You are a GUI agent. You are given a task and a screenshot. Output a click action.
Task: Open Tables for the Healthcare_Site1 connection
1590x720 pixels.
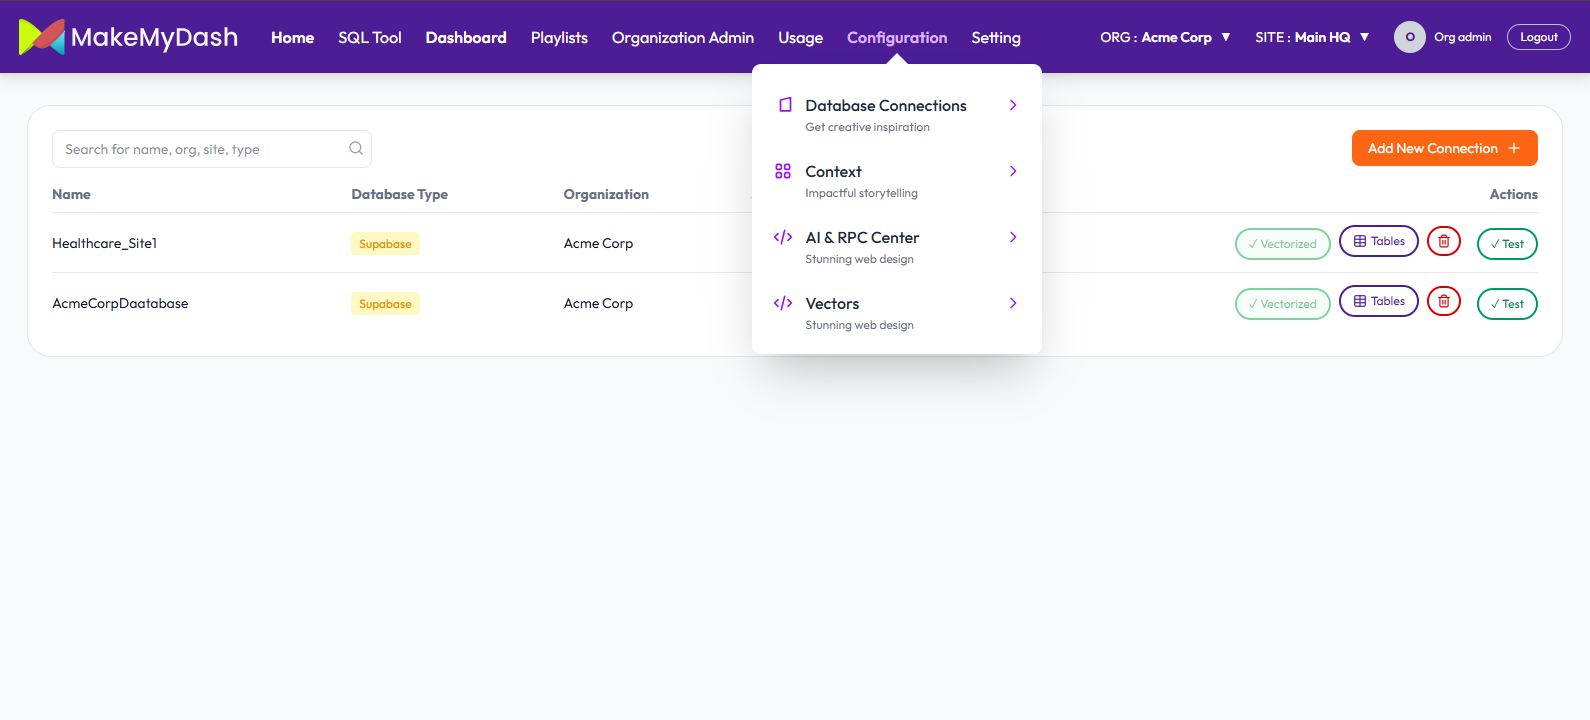(1378, 242)
